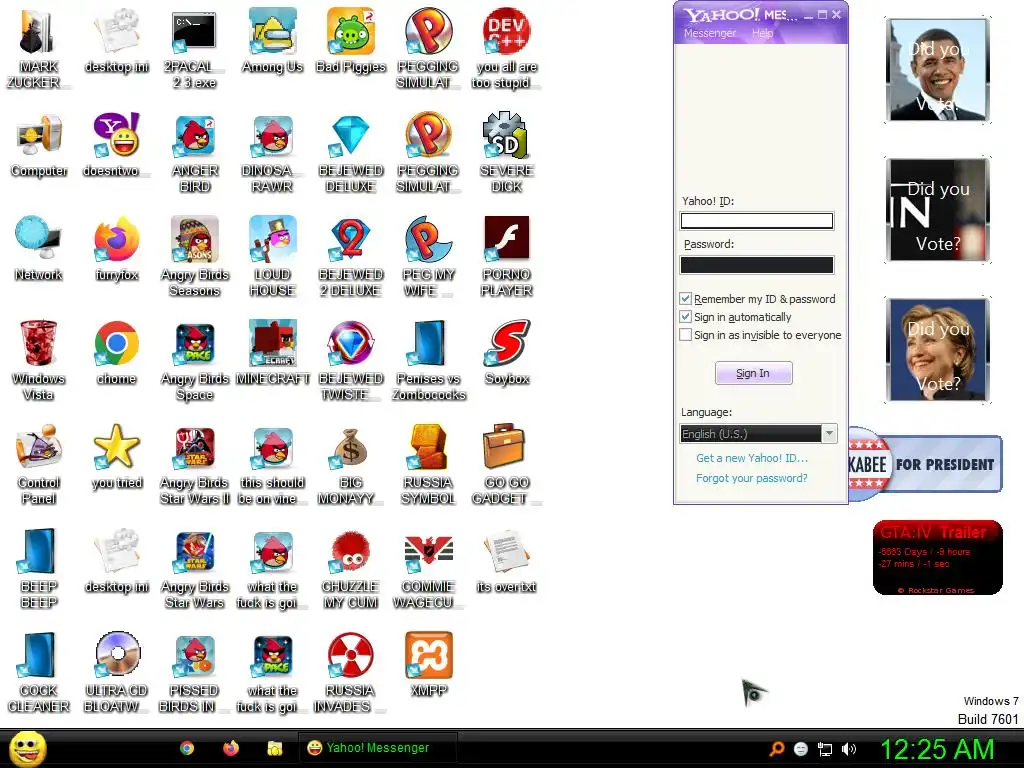The image size is (1024, 768).
Task: Focus the Yahoo! ID input field
Action: click(757, 221)
